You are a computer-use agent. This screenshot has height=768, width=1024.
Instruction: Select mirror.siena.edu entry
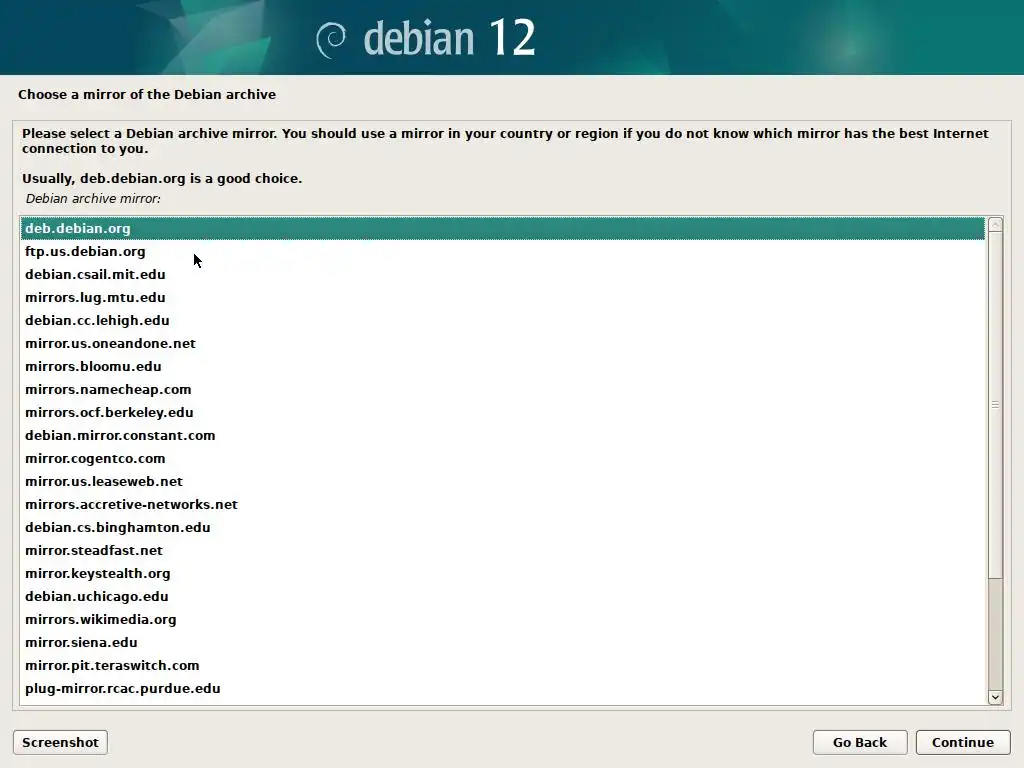(502, 642)
